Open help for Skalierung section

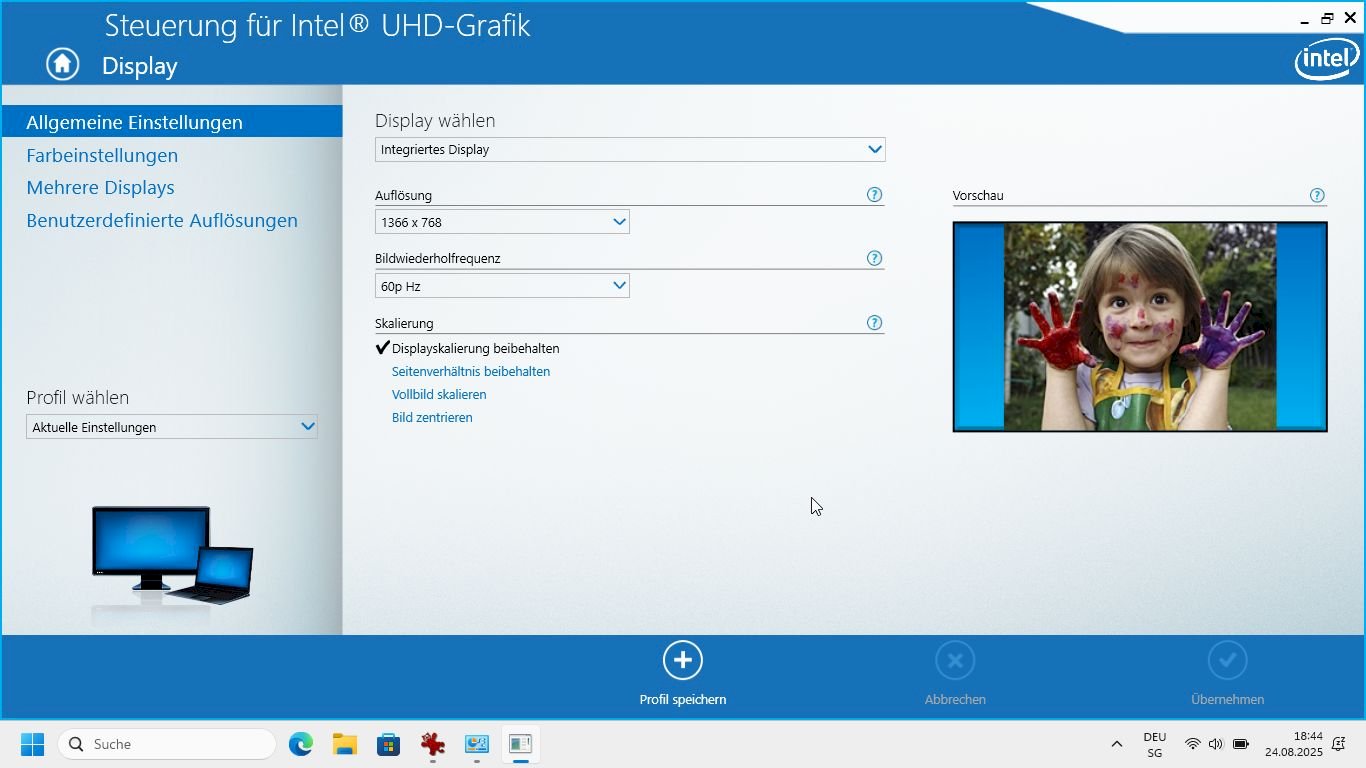874,323
